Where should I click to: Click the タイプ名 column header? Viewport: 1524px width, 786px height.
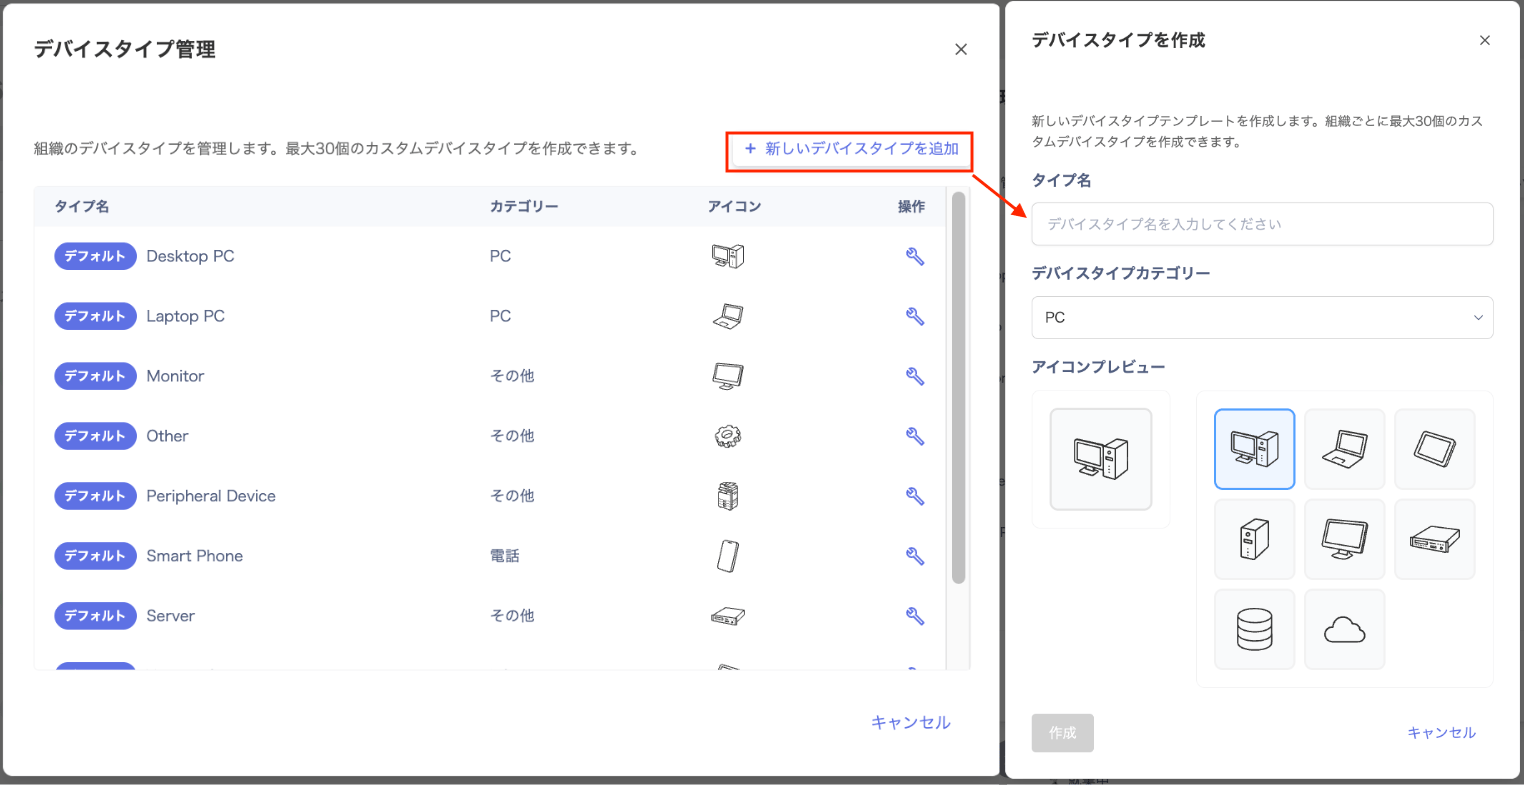coord(82,206)
